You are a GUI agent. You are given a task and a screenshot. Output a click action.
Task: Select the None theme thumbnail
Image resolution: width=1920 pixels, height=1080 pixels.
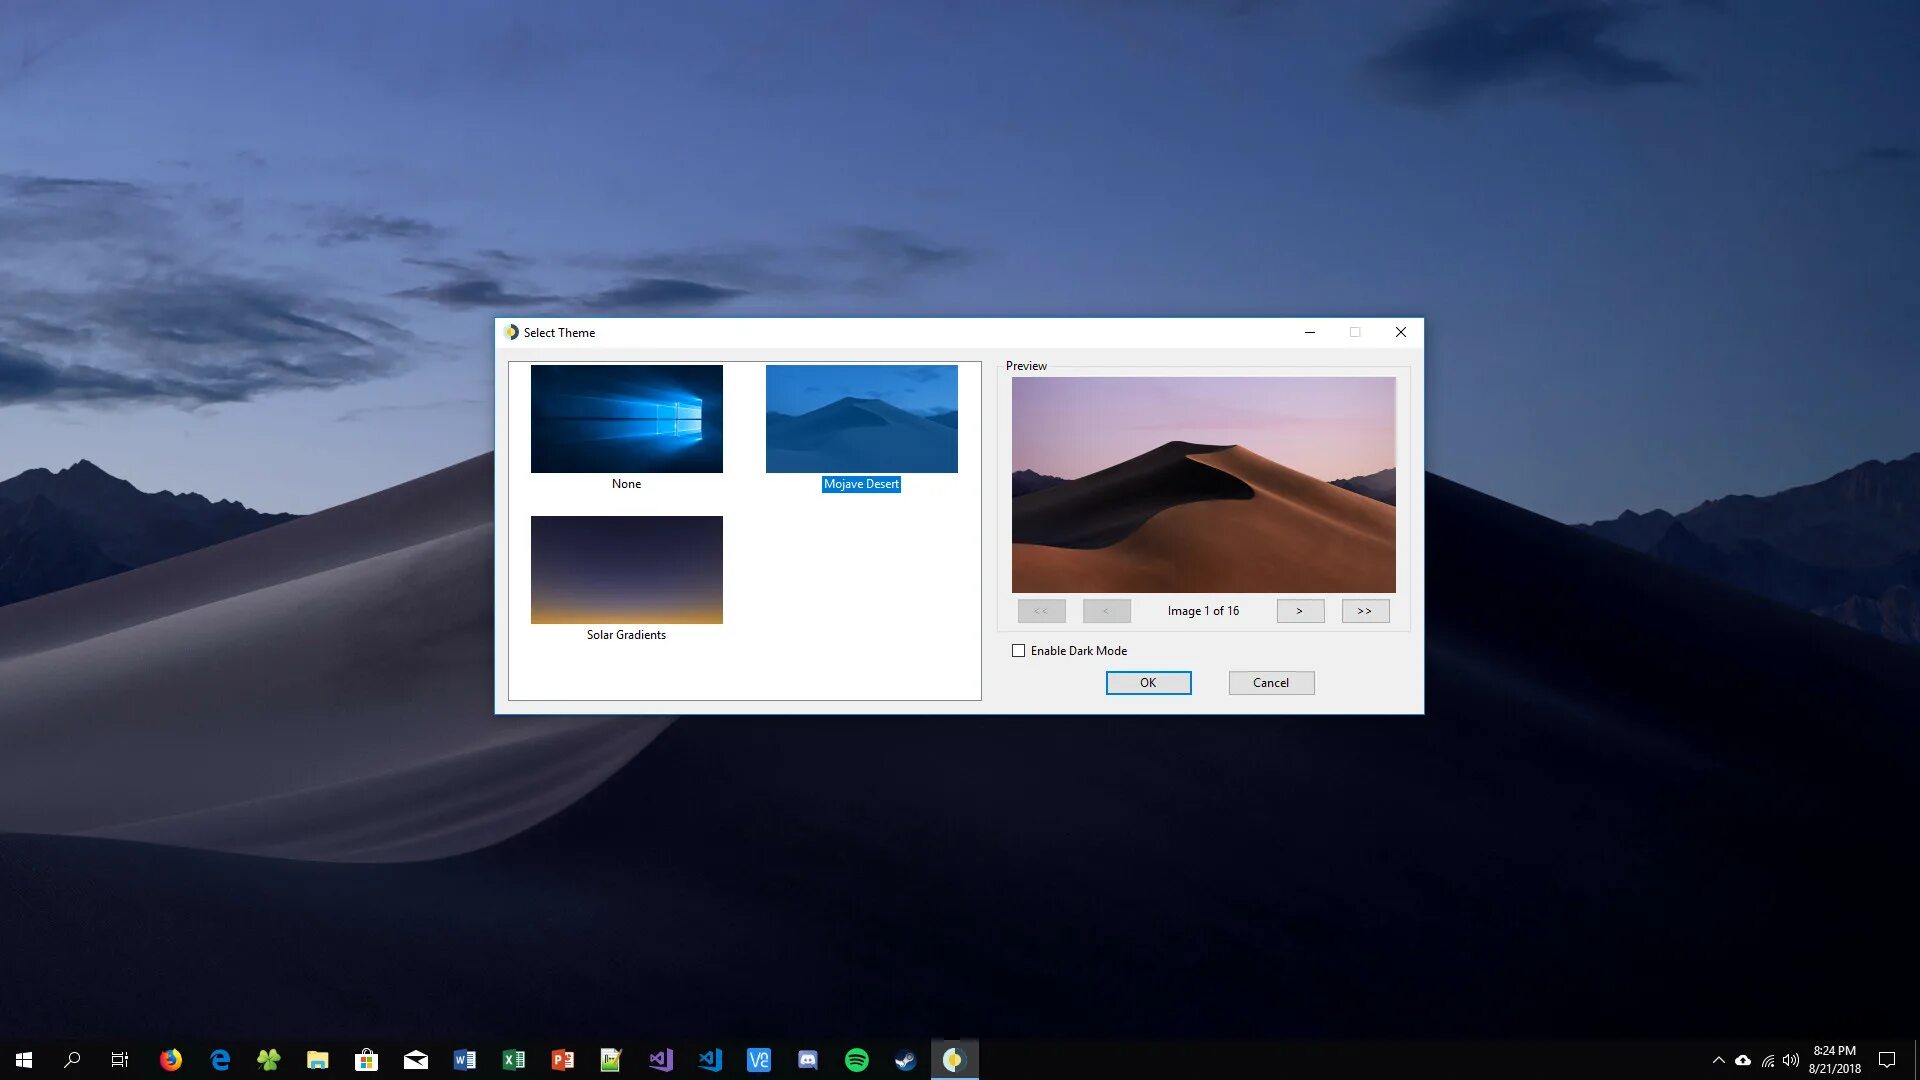tap(626, 419)
